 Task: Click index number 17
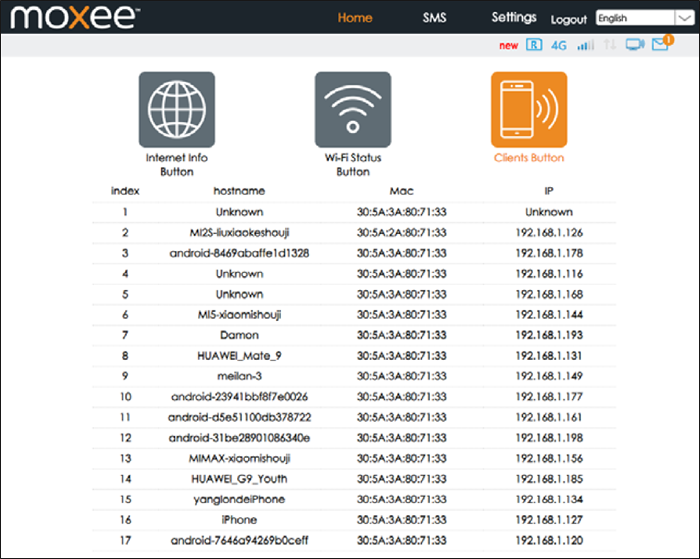point(125,541)
